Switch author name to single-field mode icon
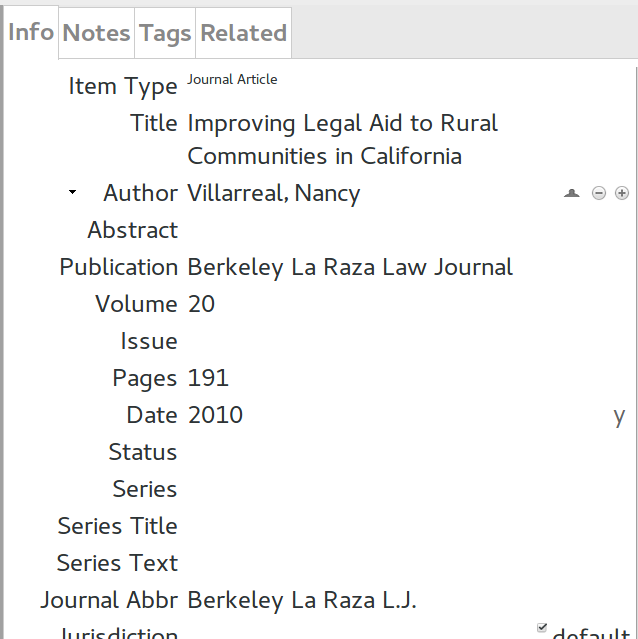 (x=572, y=193)
